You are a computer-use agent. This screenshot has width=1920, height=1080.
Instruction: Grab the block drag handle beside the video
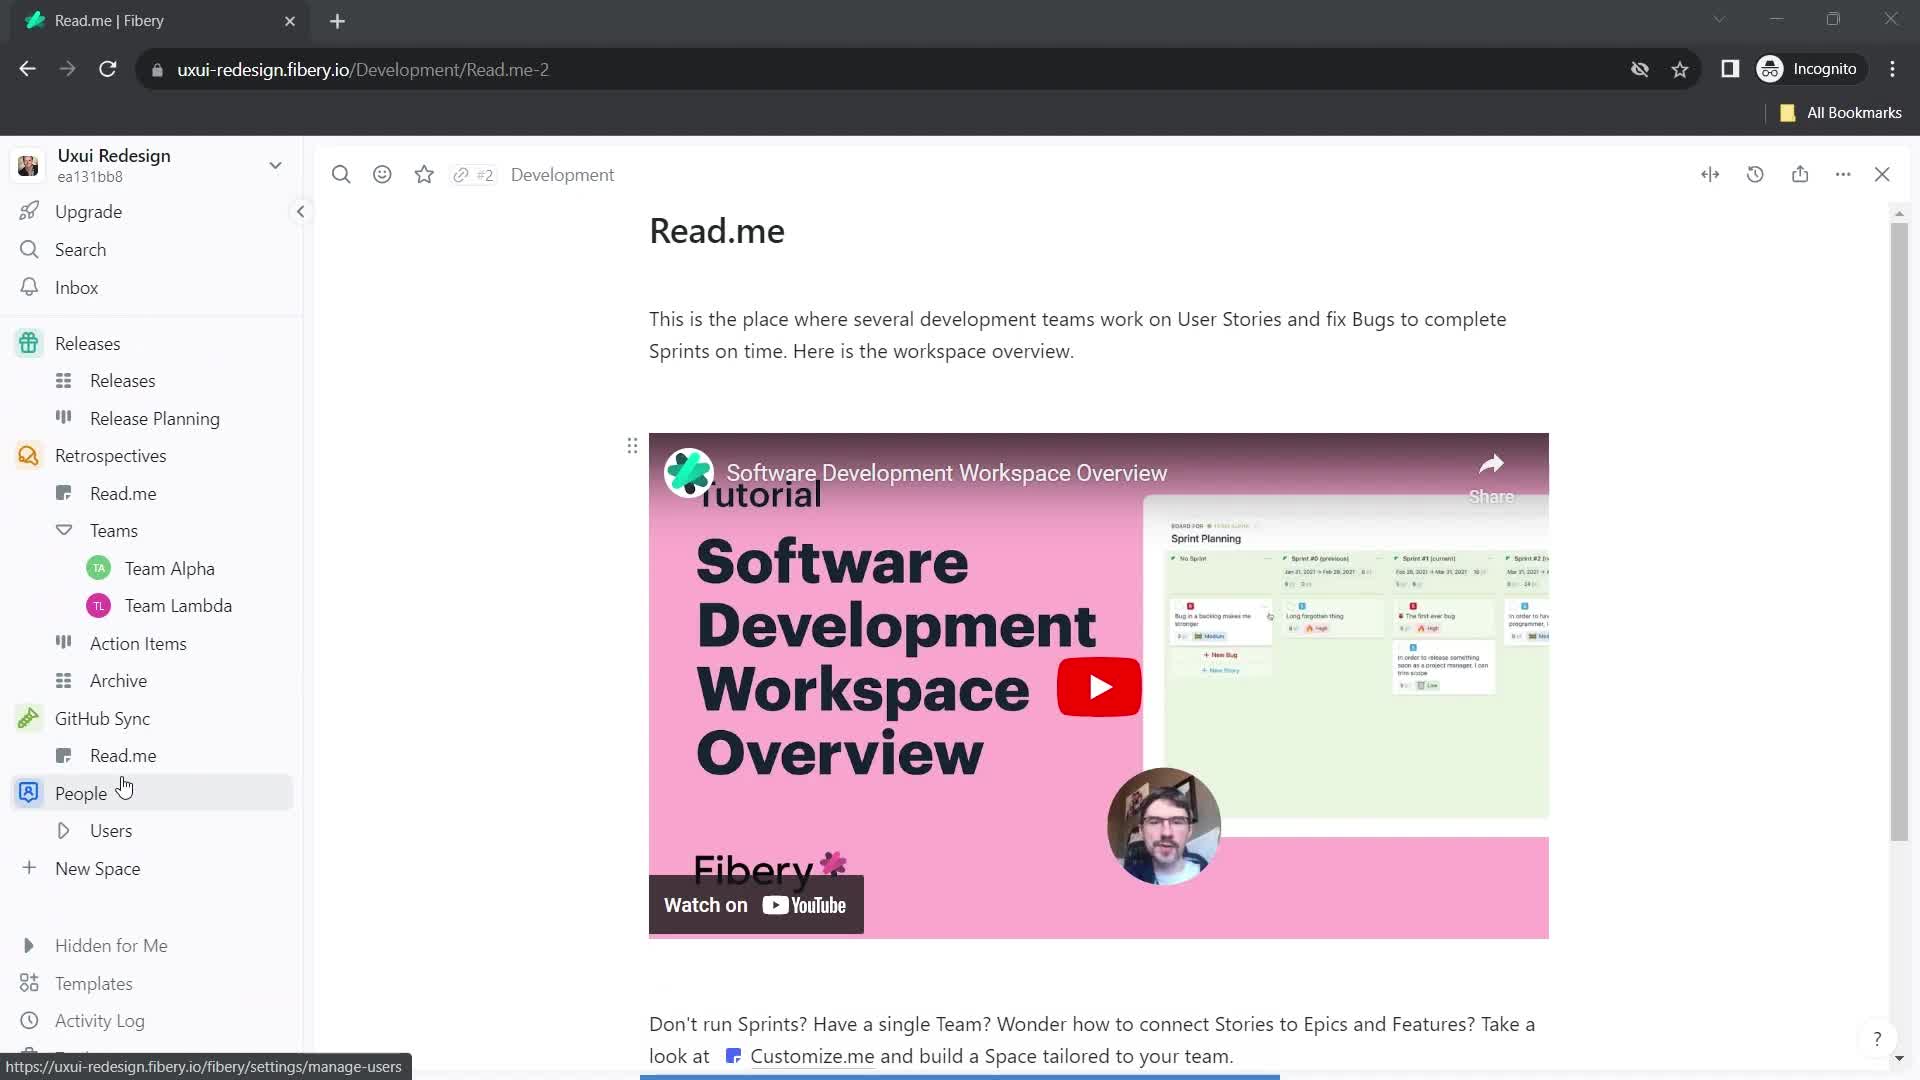pos(632,446)
